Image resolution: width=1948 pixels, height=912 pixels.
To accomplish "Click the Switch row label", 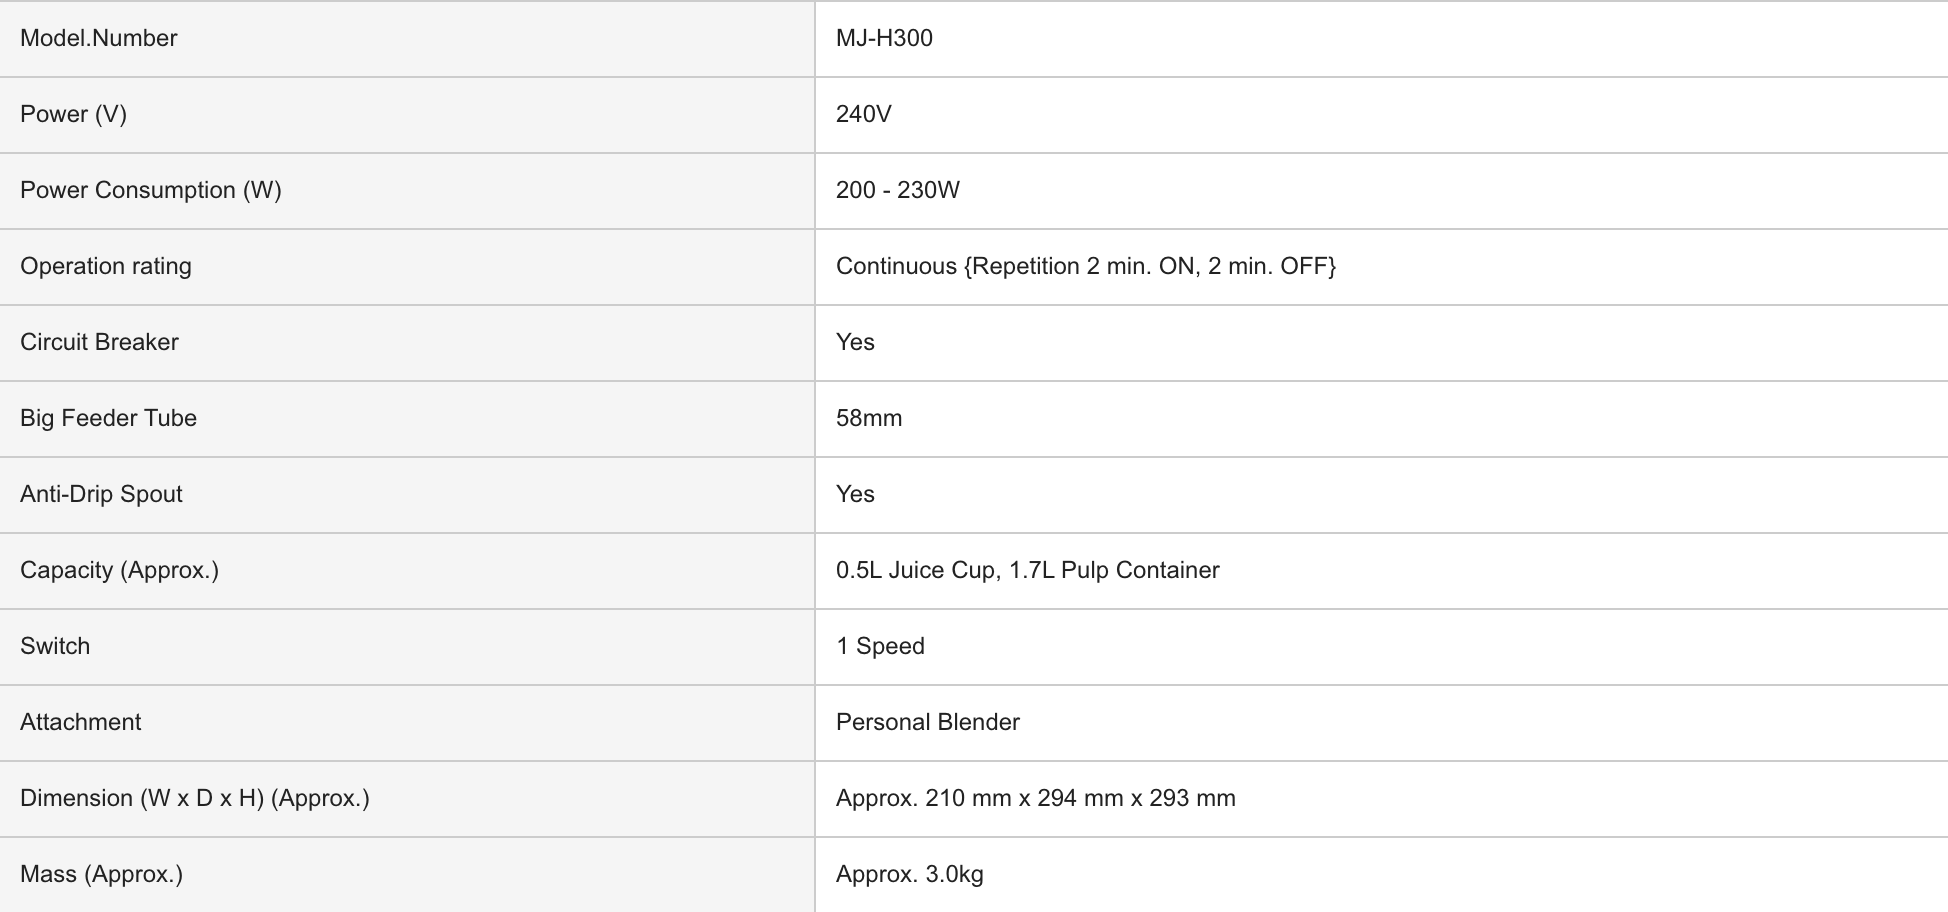I will (55, 646).
